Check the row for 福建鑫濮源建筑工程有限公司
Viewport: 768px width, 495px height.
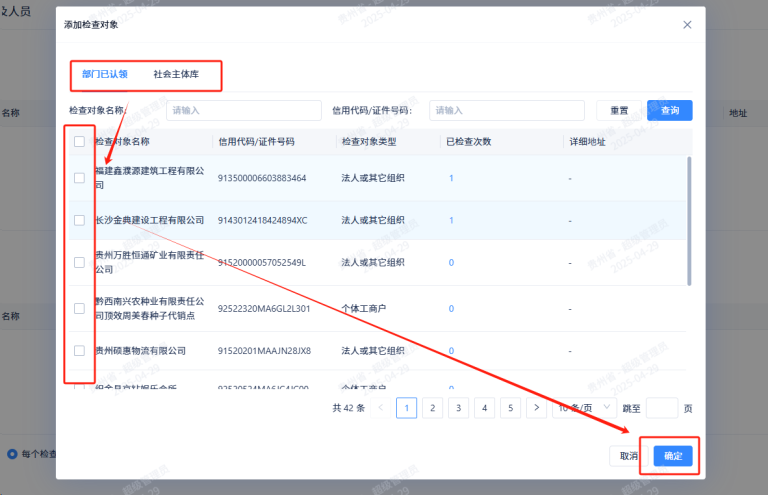79,178
